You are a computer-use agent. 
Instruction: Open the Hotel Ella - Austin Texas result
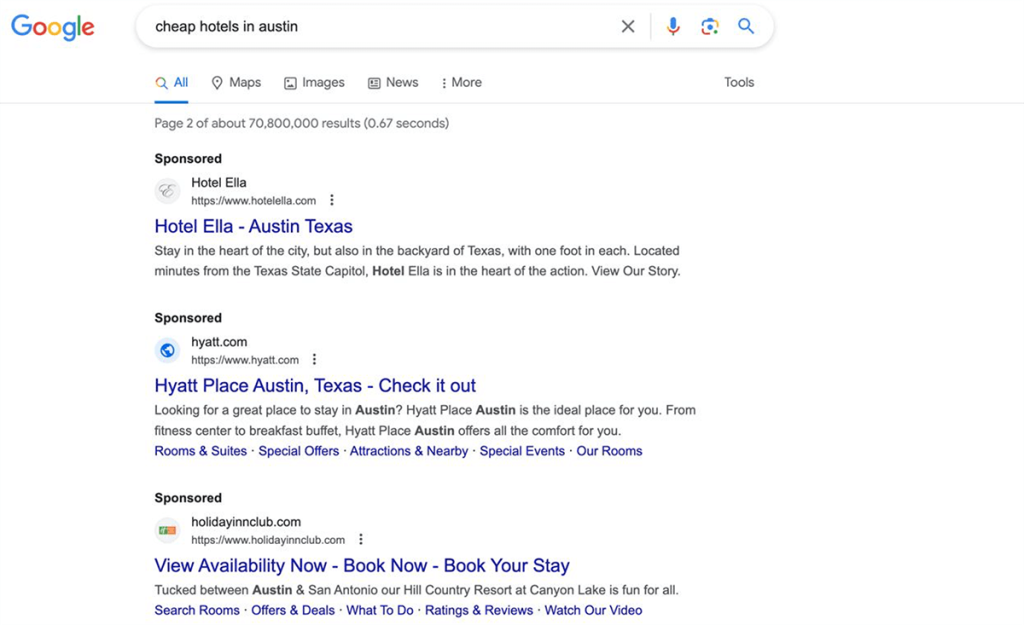(x=253, y=226)
